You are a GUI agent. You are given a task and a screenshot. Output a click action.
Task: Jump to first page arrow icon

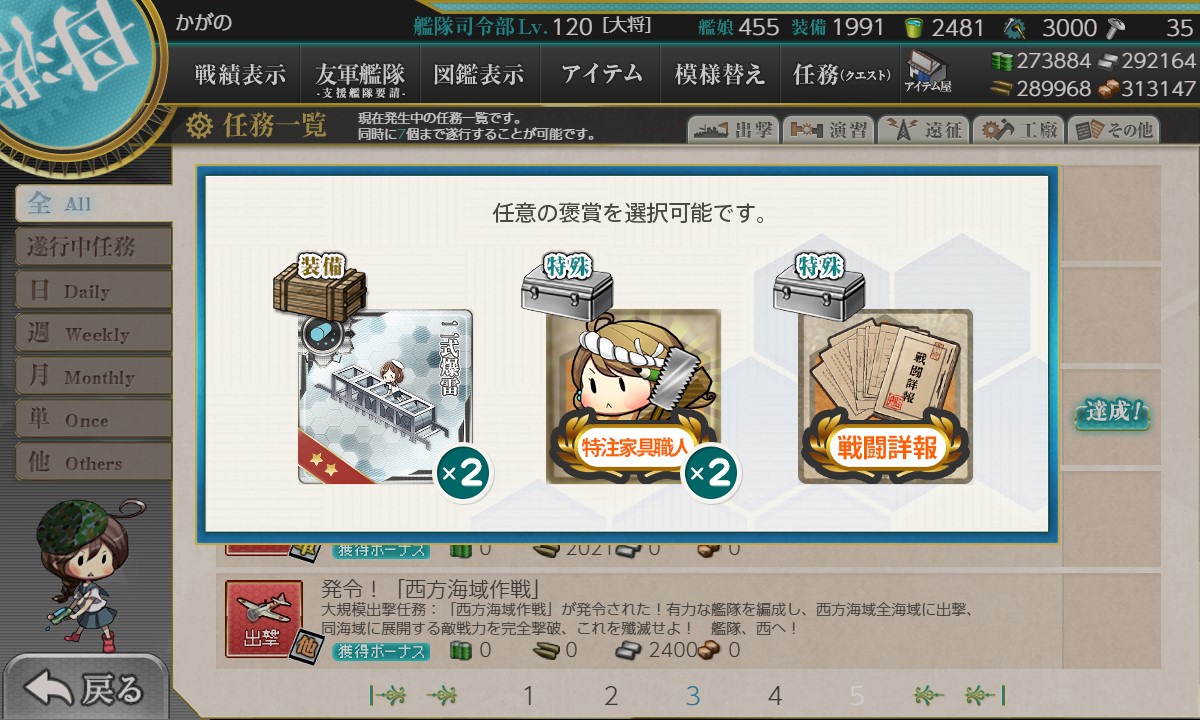[x=389, y=695]
